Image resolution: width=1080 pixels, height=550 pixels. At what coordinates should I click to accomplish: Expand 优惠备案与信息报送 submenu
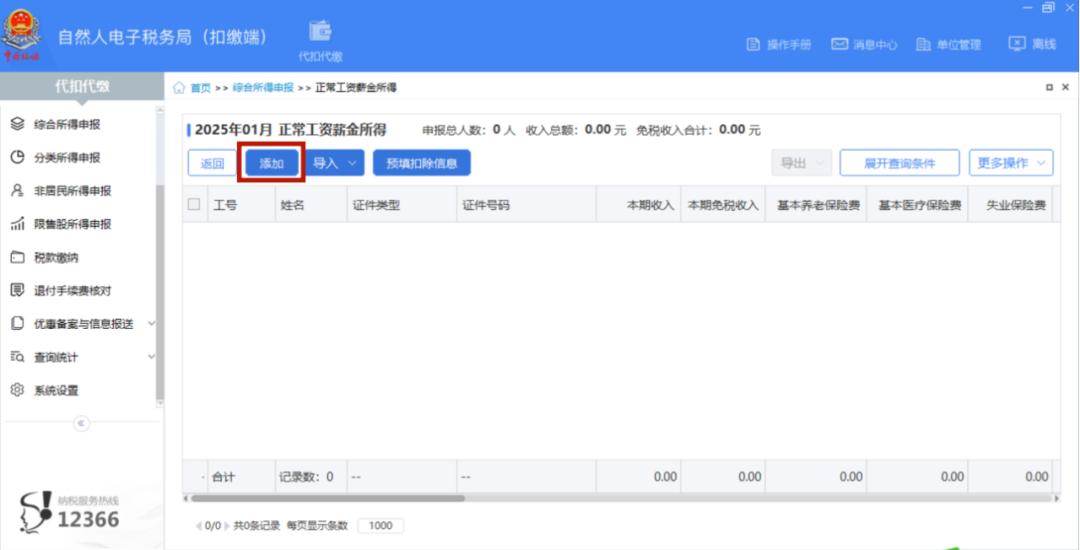[x=152, y=324]
